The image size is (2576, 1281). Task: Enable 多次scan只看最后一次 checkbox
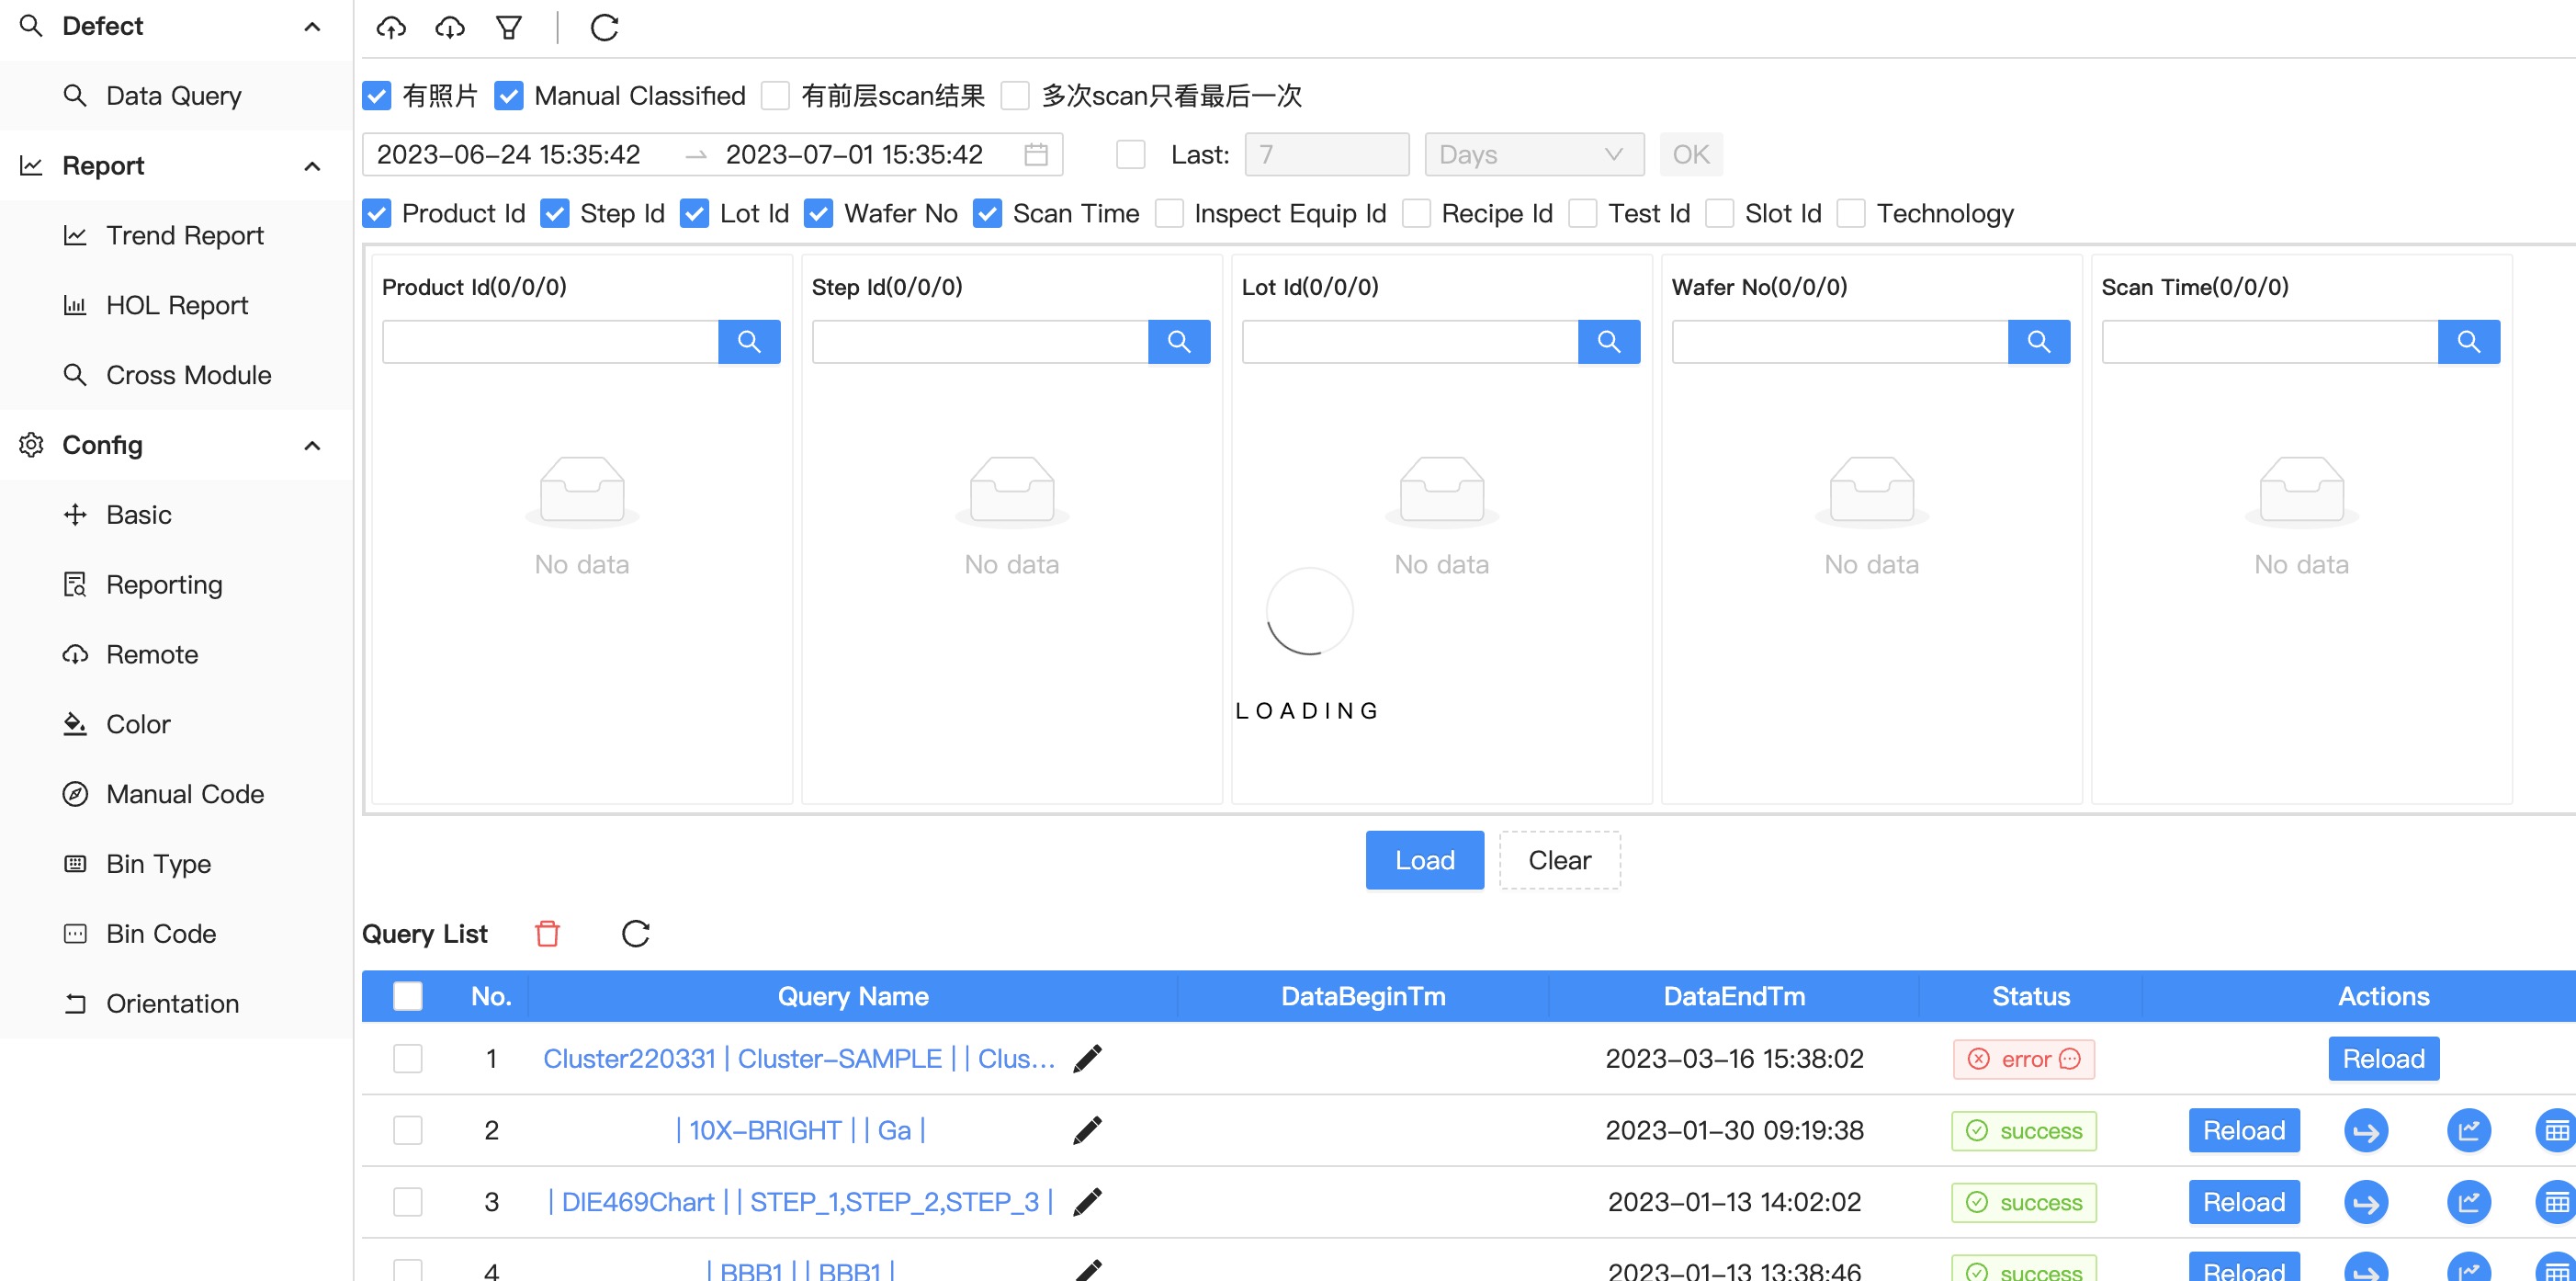click(x=1021, y=96)
